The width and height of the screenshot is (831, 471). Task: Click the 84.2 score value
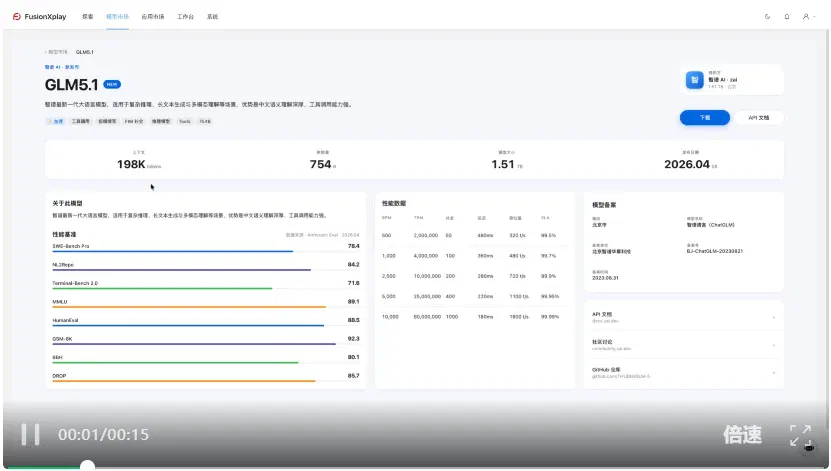point(353,264)
